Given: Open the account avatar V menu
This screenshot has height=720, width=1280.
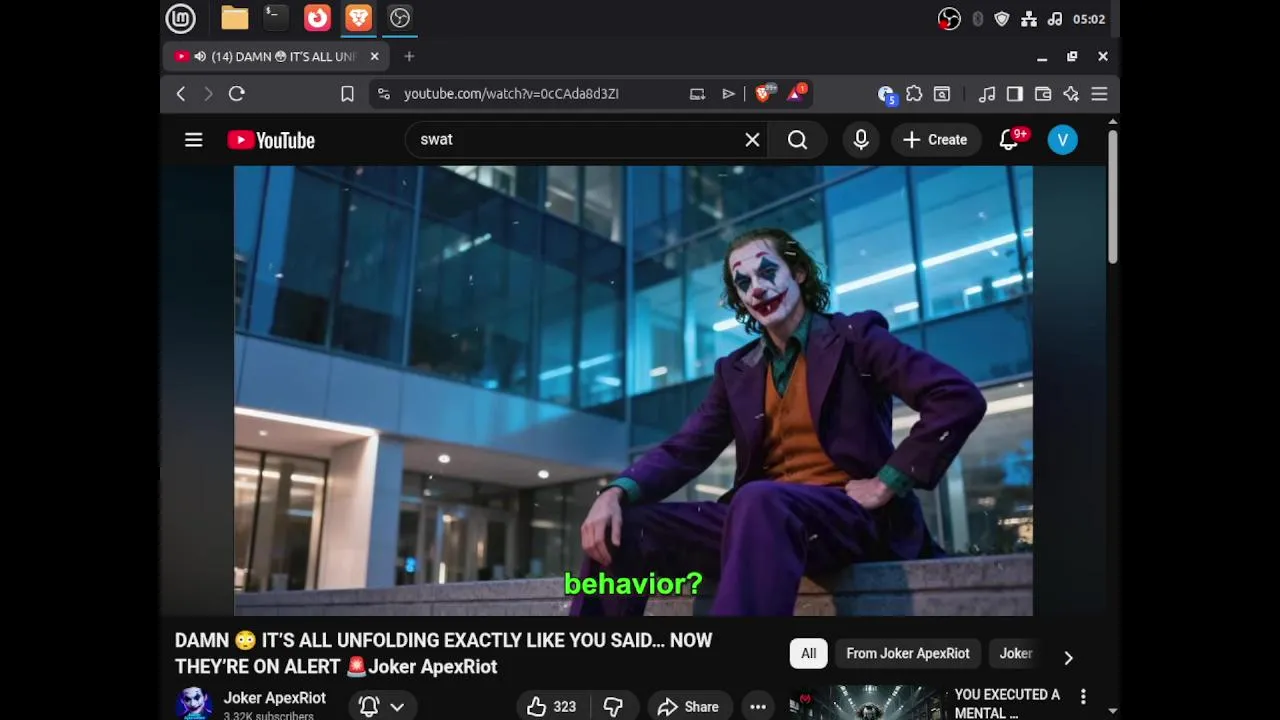Looking at the screenshot, I should (1063, 140).
